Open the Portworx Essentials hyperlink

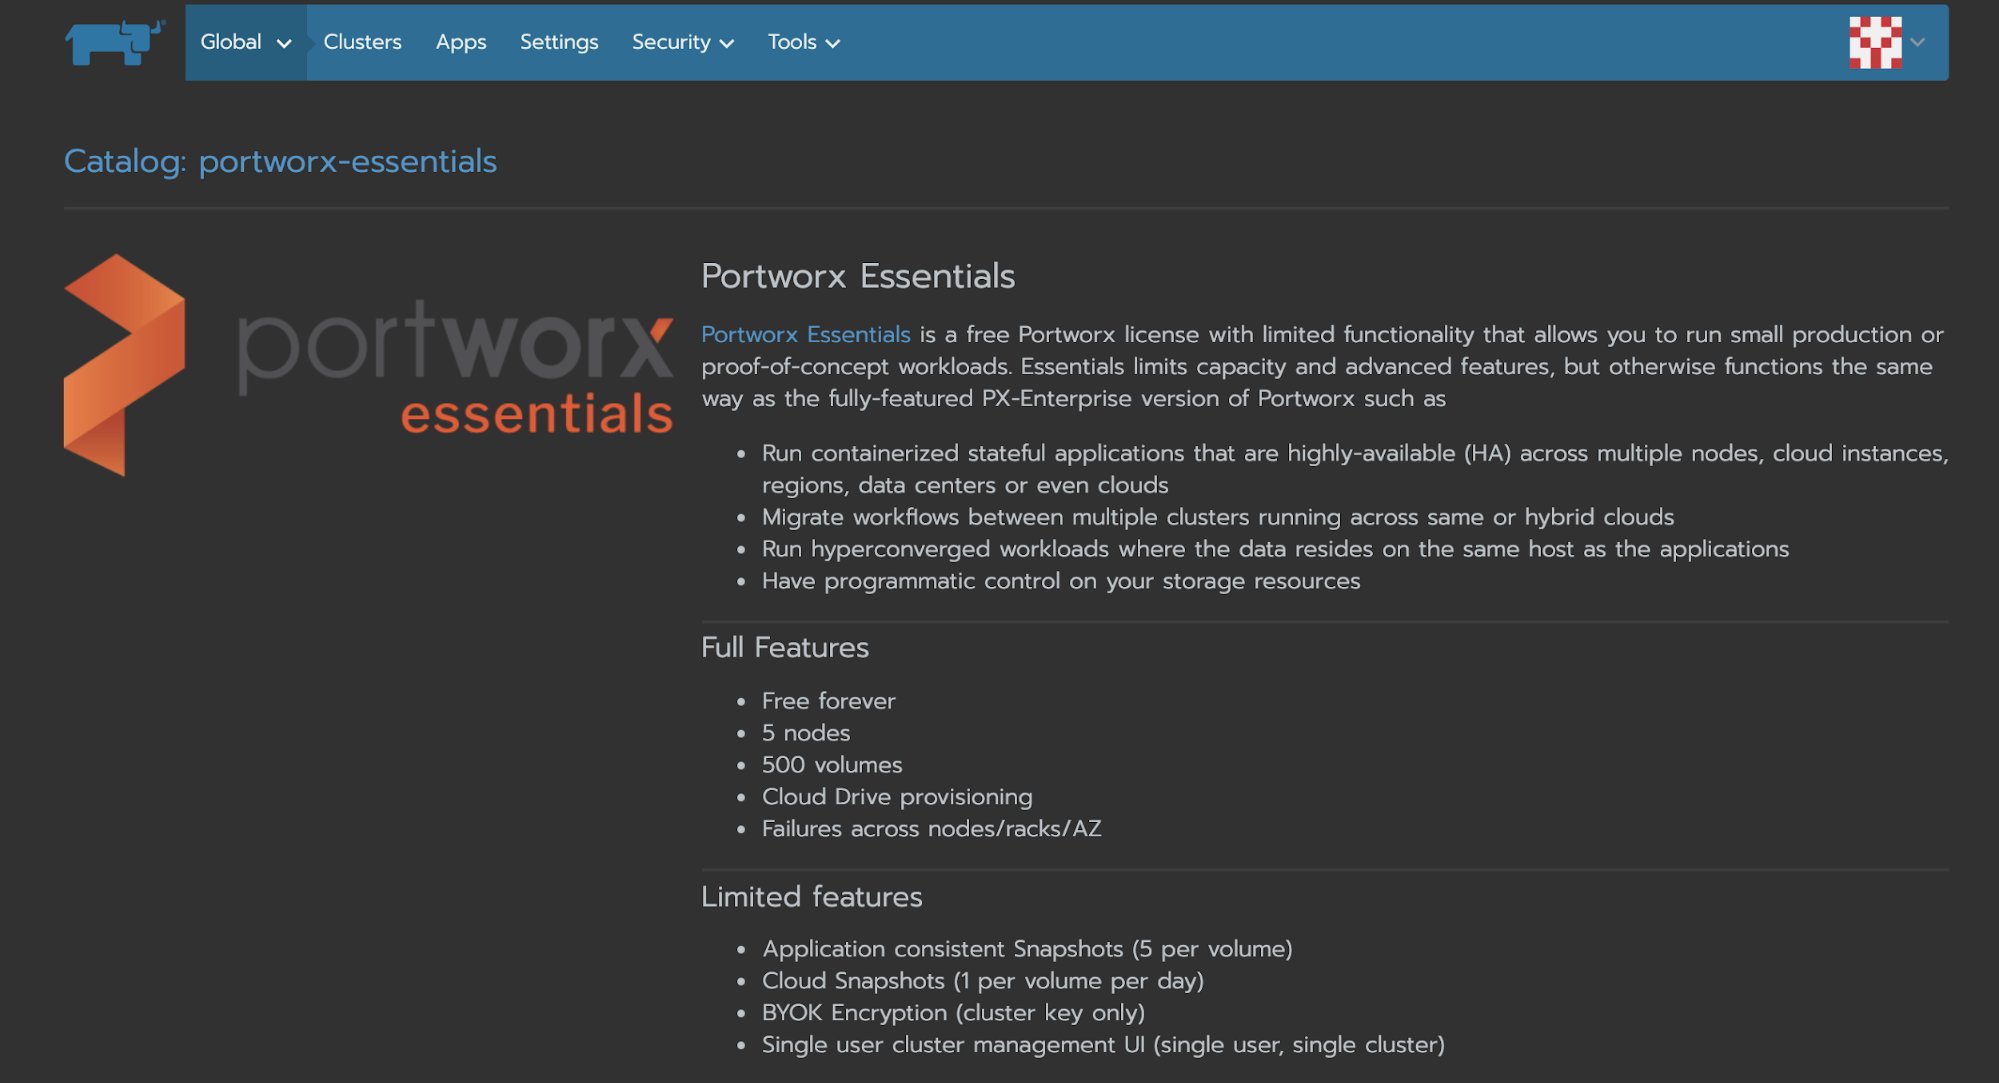[x=805, y=334]
